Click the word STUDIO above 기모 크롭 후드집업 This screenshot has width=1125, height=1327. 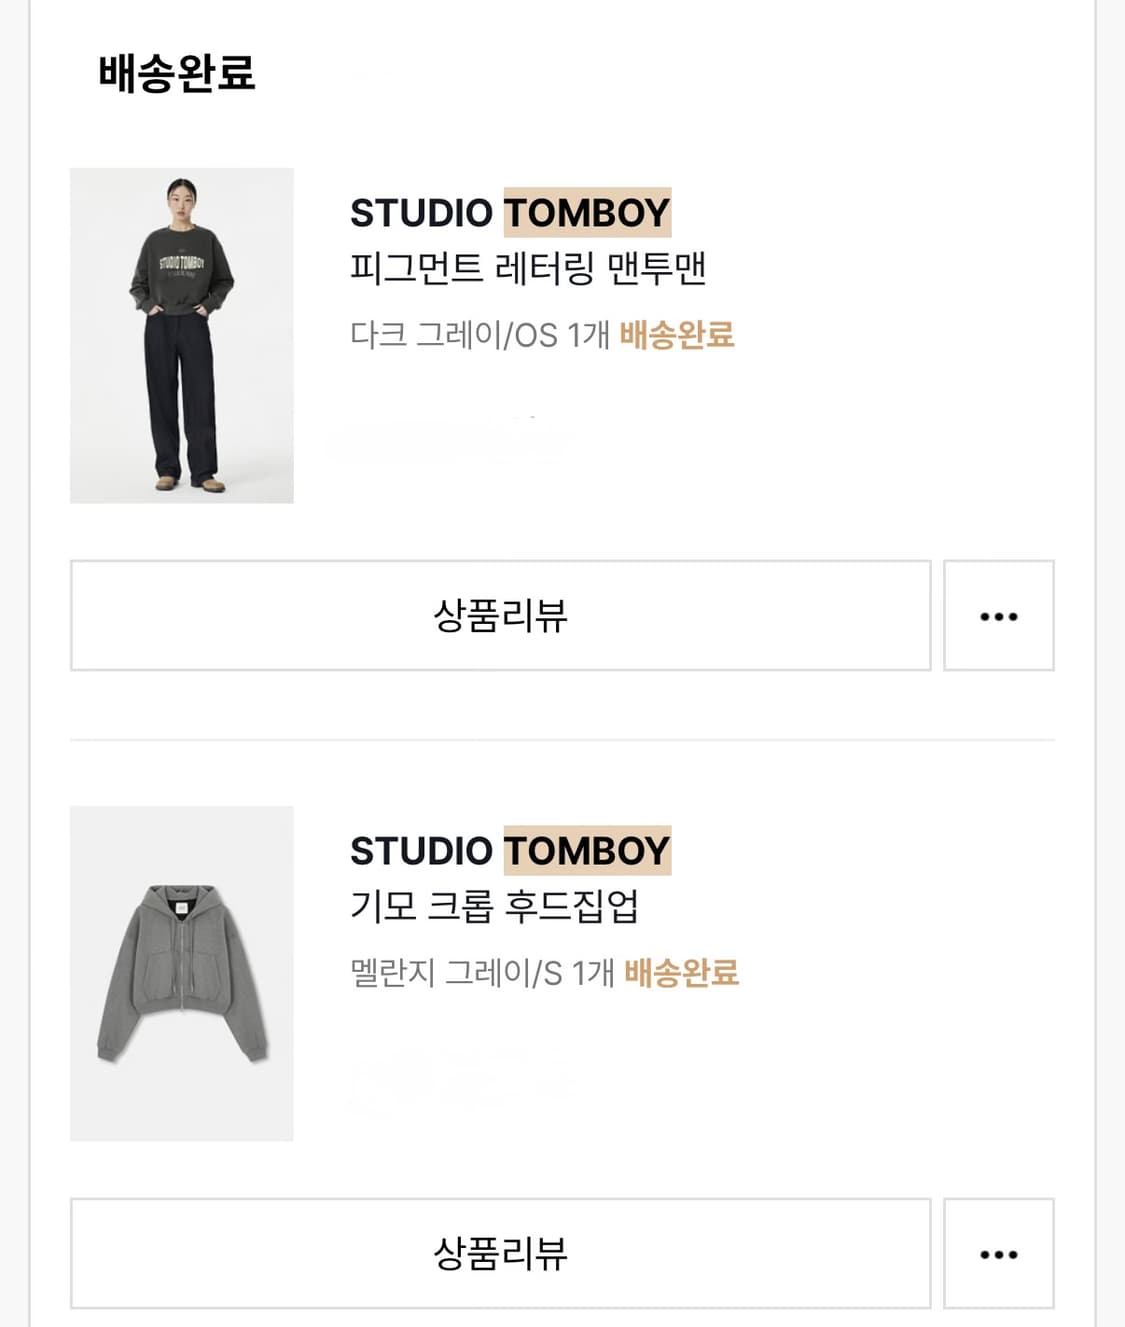421,851
